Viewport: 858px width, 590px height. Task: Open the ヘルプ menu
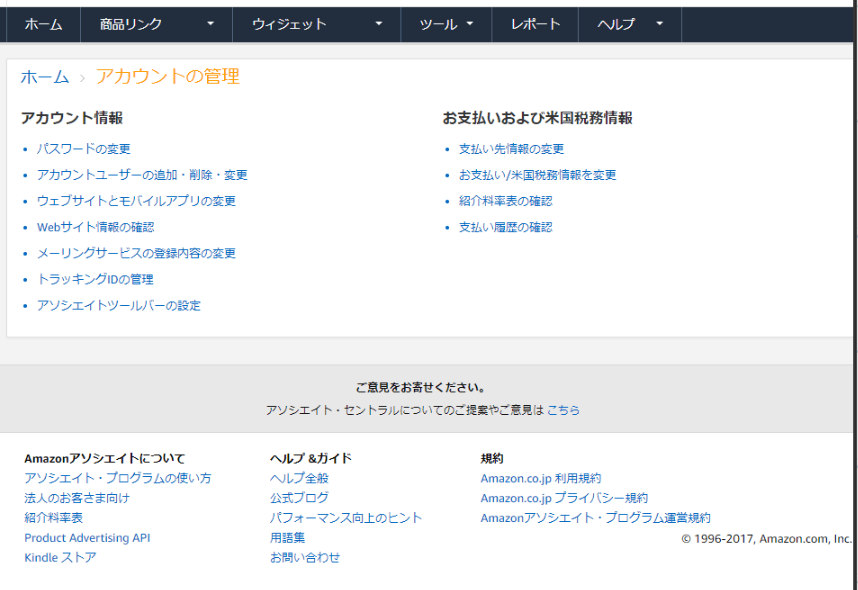pyautogui.click(x=616, y=25)
